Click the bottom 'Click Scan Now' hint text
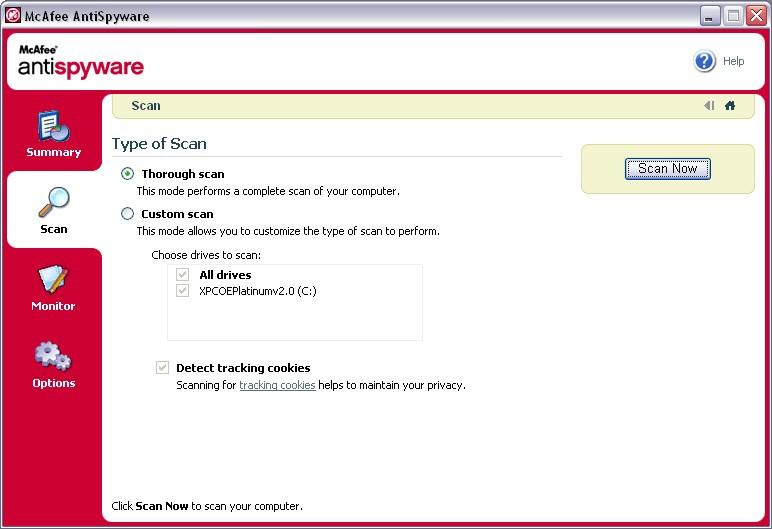Image resolution: width=772 pixels, height=529 pixels. click(207, 506)
